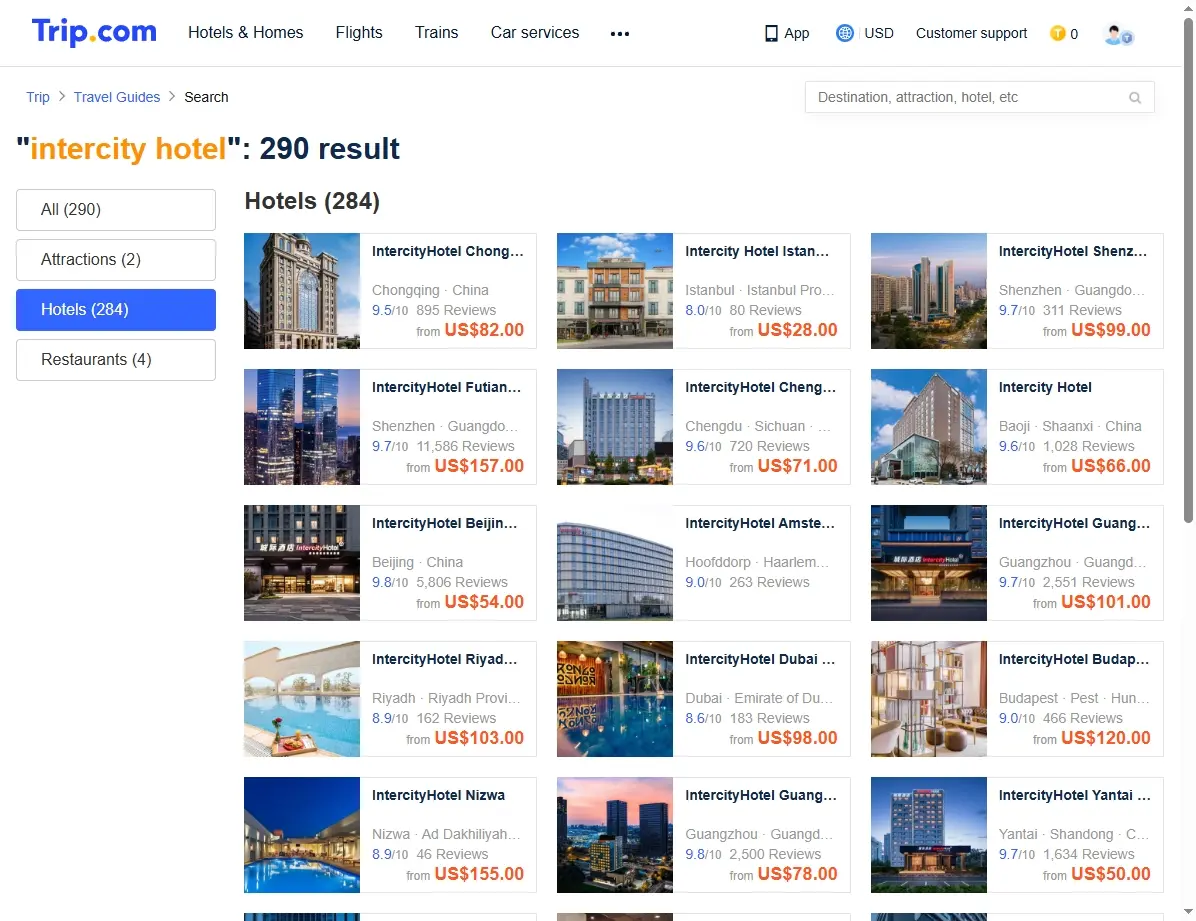Click 11,586 Reviews text
The width and height of the screenshot is (1196, 921).
point(465,446)
